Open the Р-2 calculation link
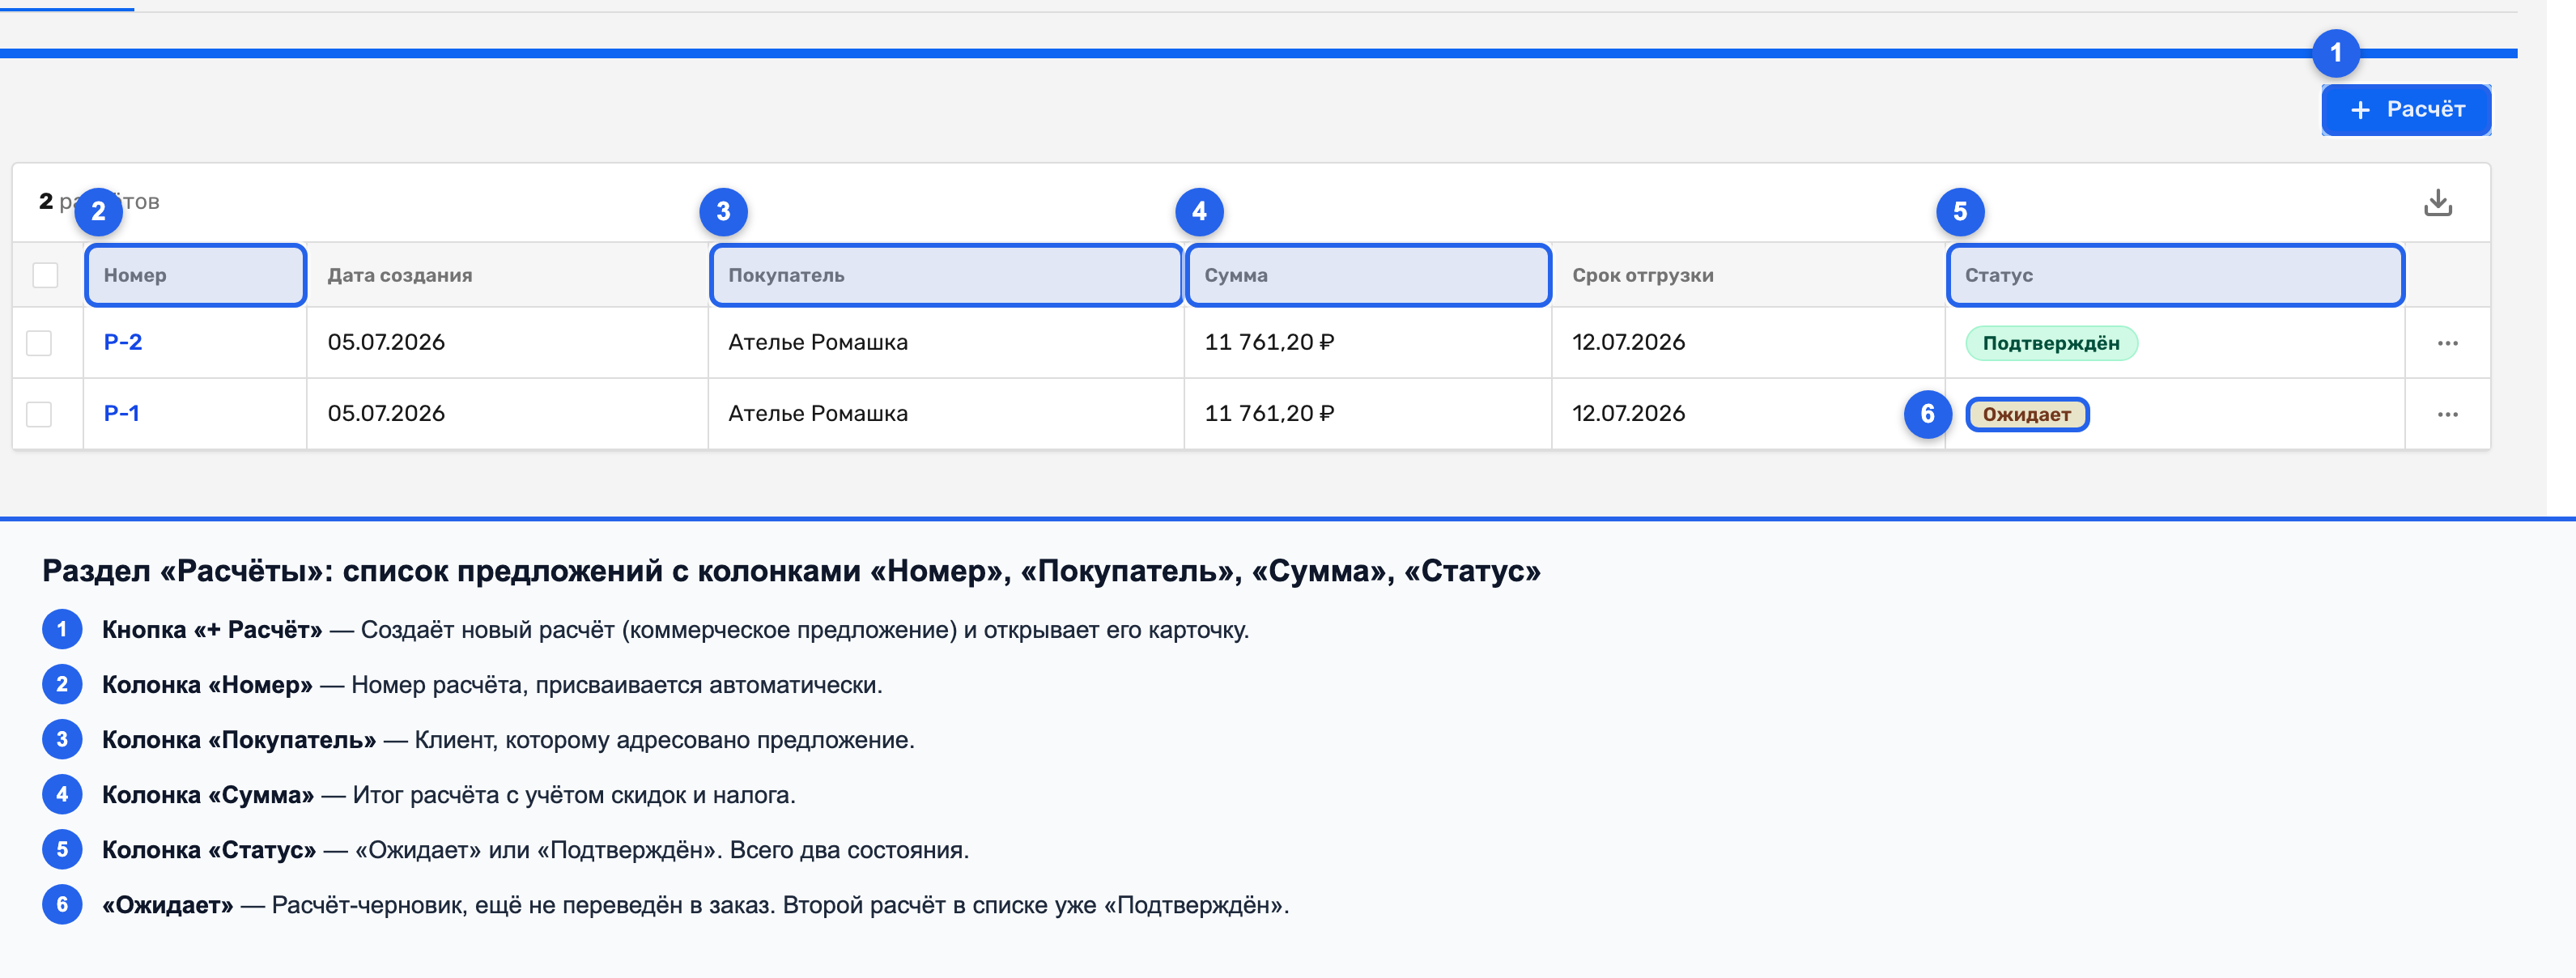 pyautogui.click(x=123, y=342)
